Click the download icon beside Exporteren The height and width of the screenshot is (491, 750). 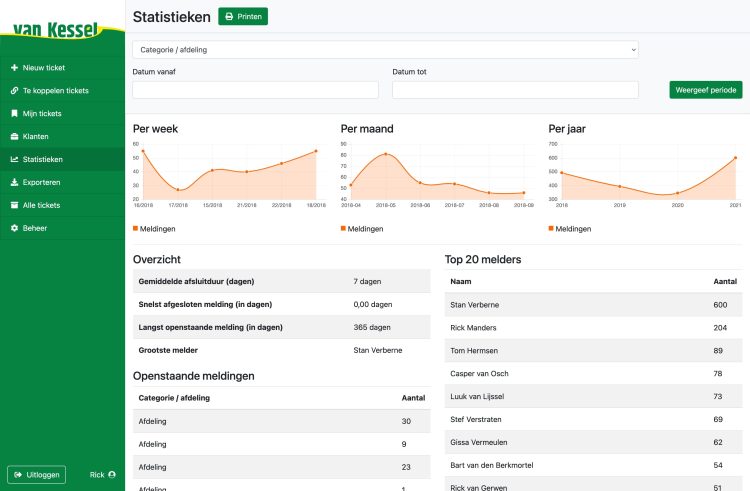[14, 183]
